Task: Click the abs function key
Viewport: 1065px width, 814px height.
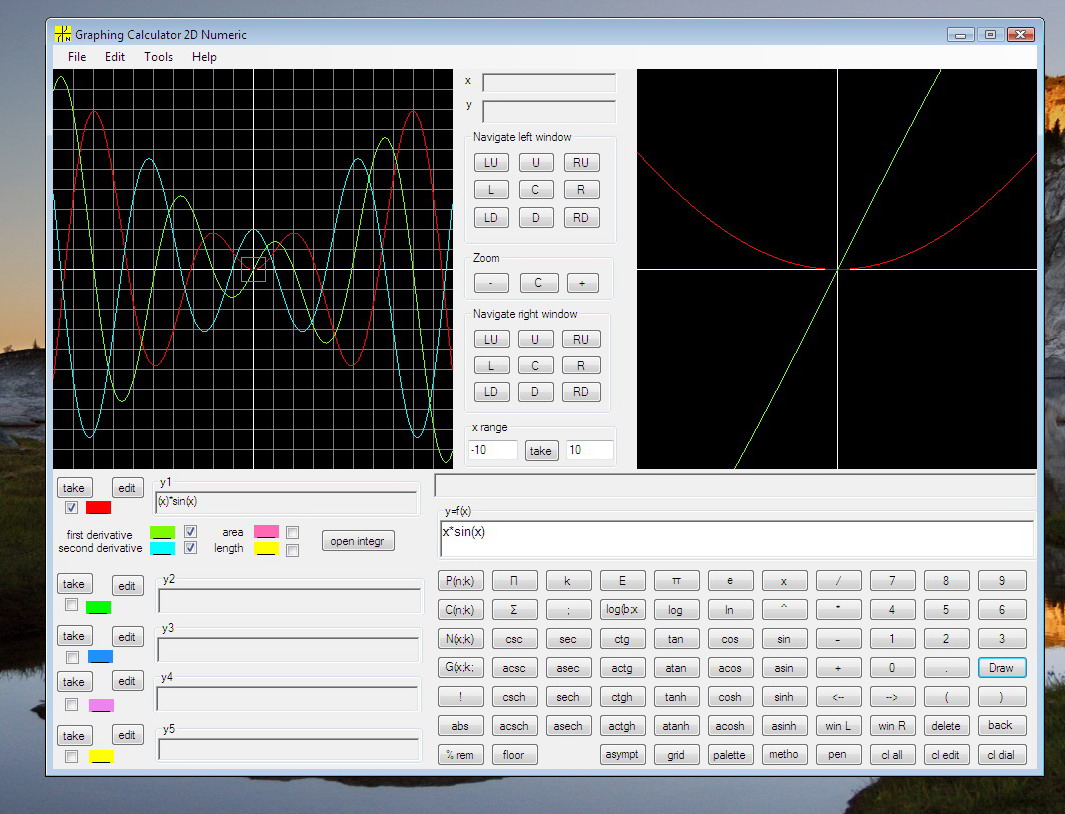Action: [x=461, y=726]
